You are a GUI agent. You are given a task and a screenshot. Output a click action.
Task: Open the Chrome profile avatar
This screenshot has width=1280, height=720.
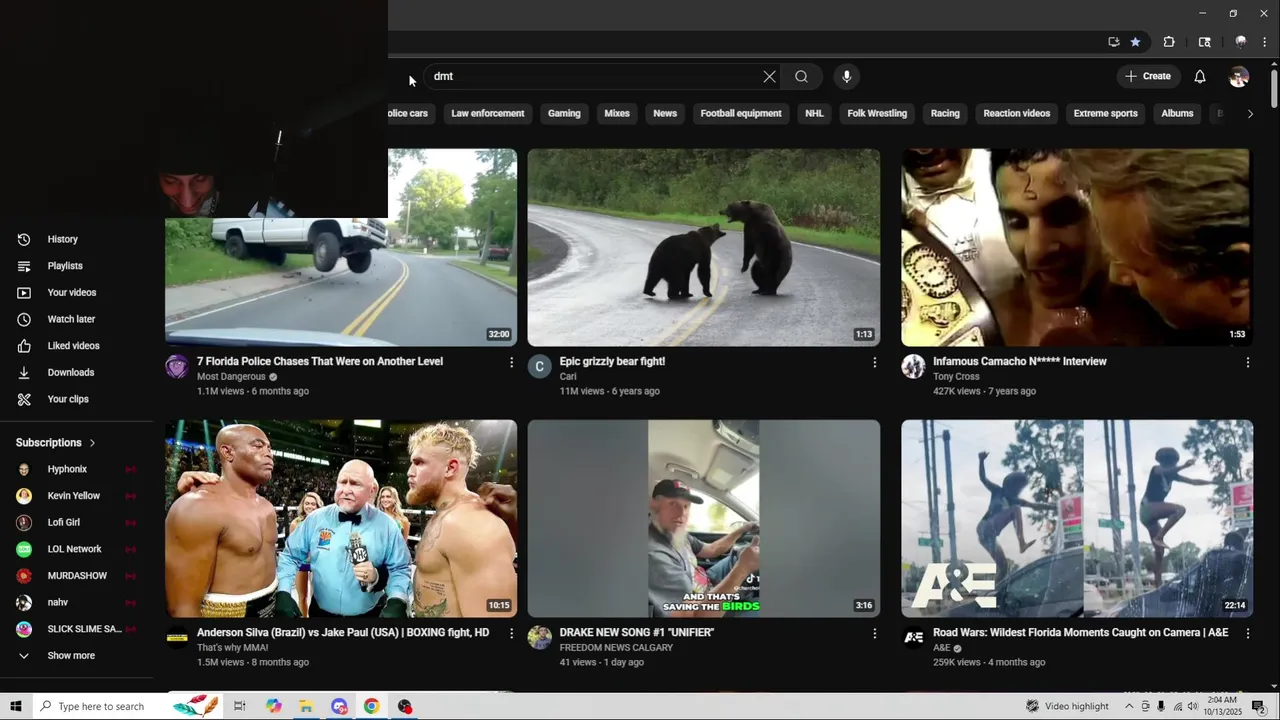1241,42
